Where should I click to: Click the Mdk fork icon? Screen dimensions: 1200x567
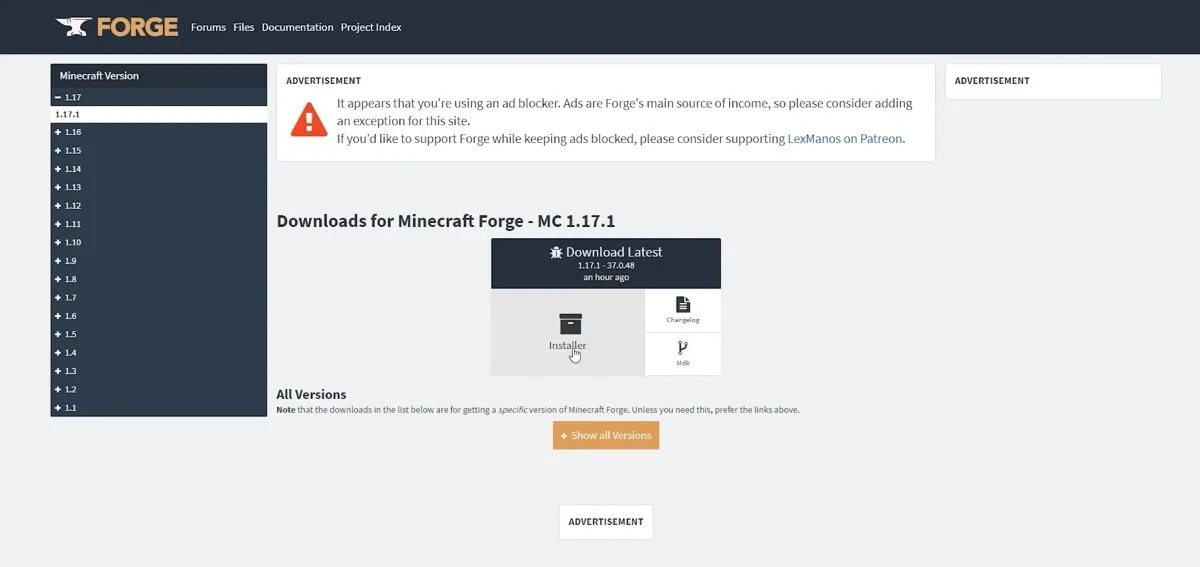(x=683, y=348)
